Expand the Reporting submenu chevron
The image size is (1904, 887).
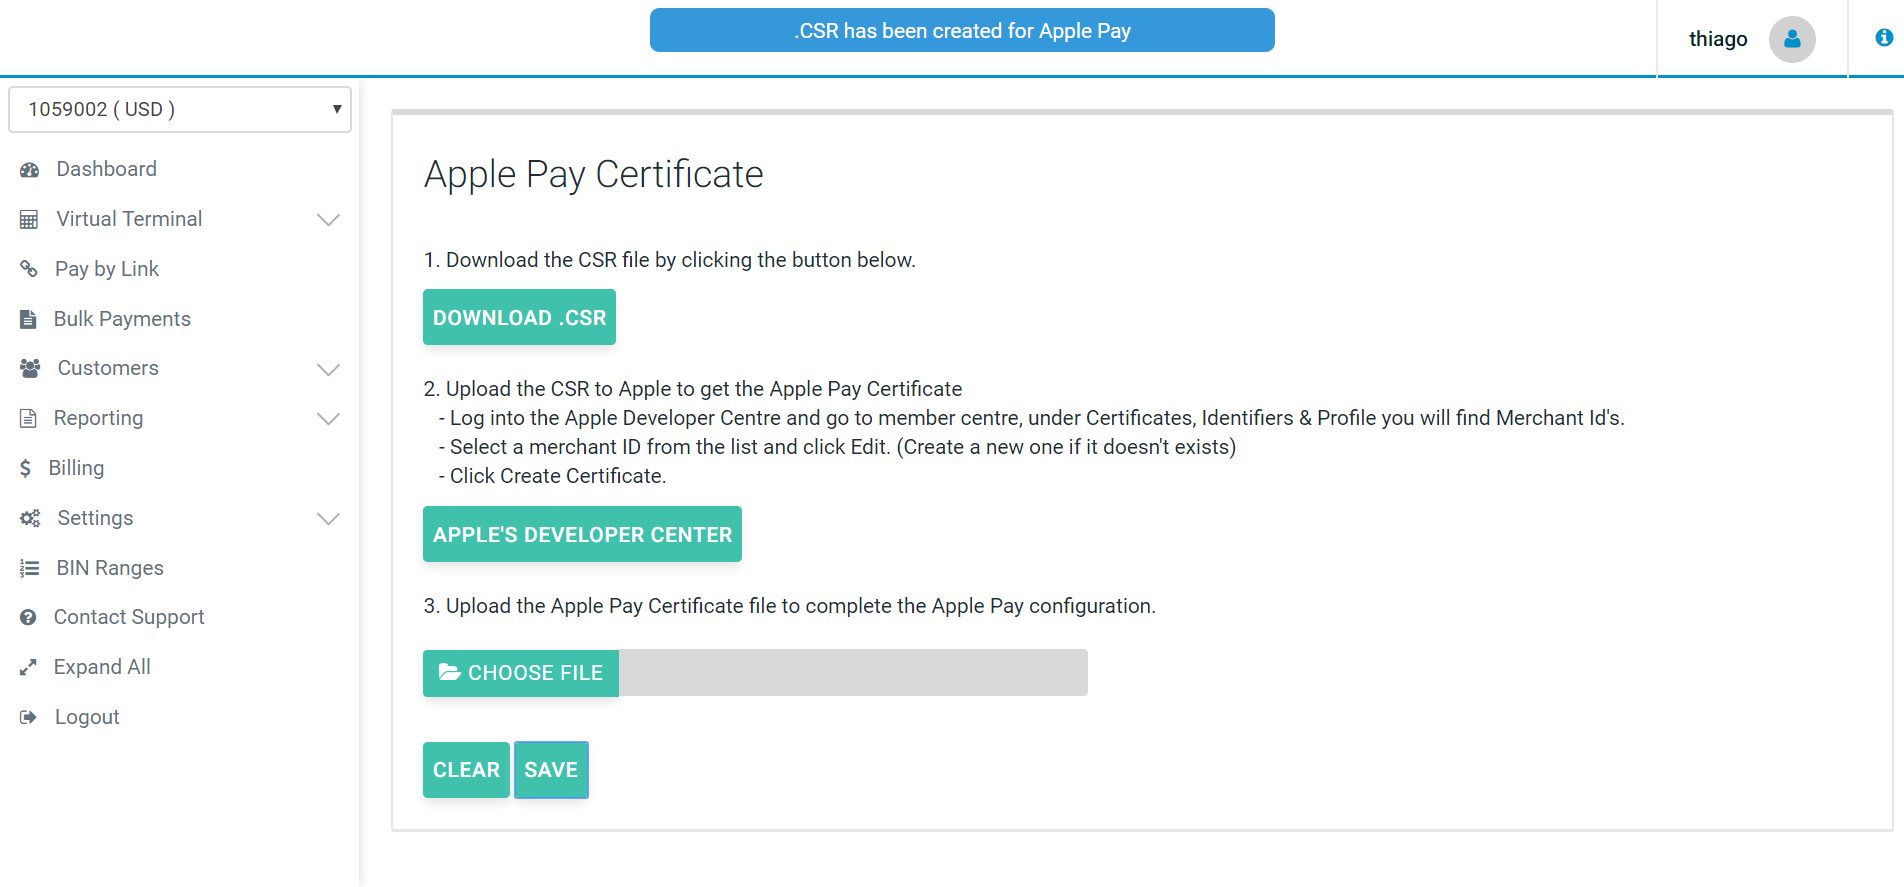coord(328,419)
